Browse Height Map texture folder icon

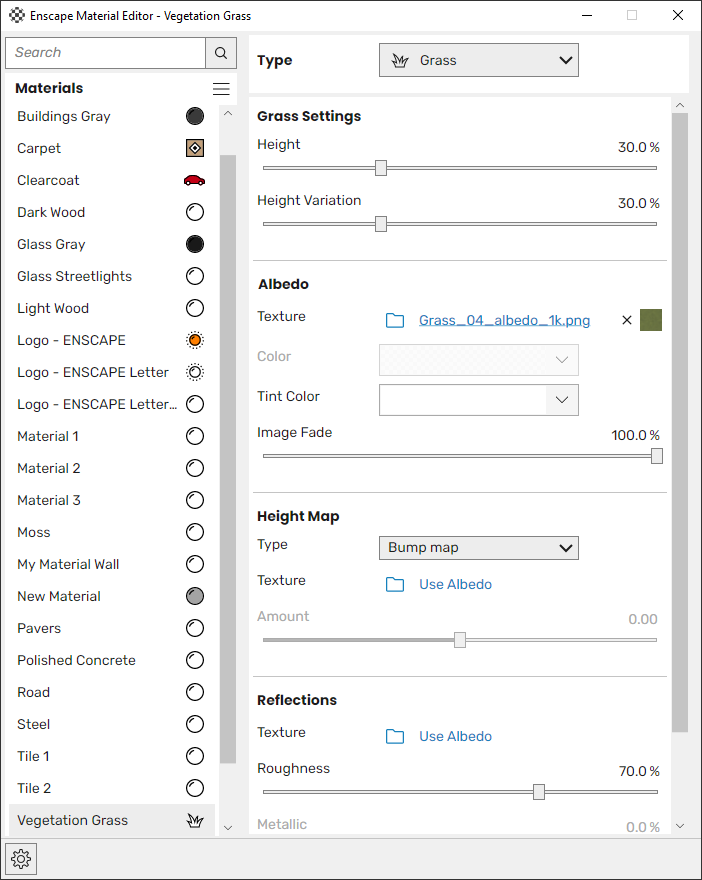click(x=395, y=584)
